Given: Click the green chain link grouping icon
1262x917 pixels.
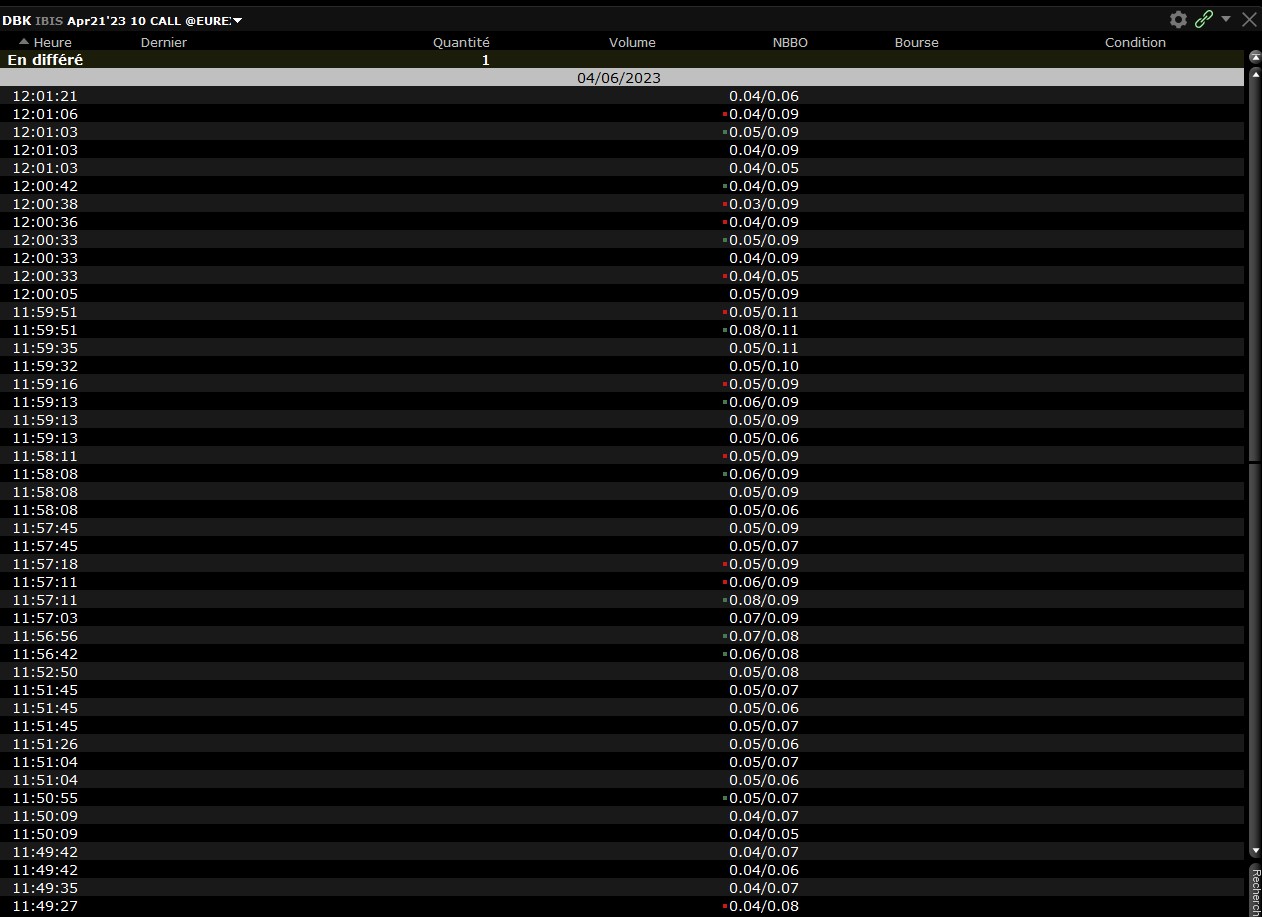Looking at the screenshot, I should 1204,19.
